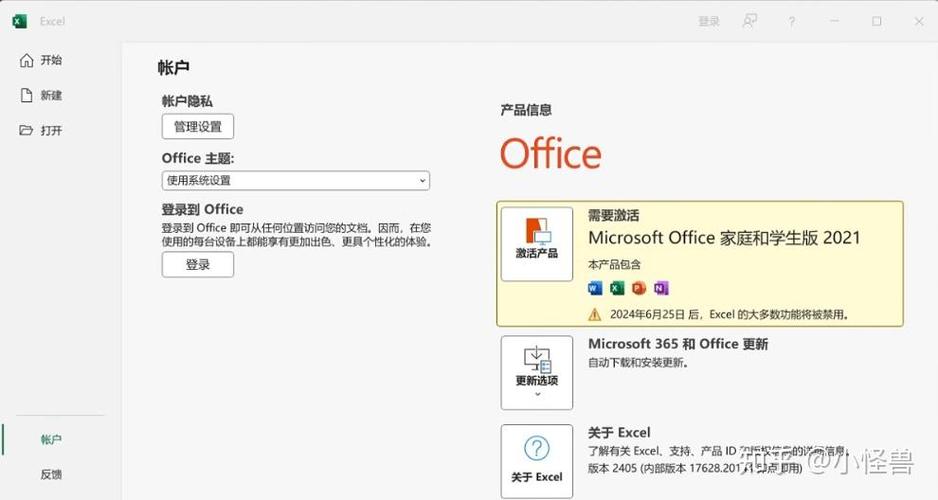The image size is (938, 500).
Task: Open the 反馈 feedback page
Action: [x=51, y=474]
